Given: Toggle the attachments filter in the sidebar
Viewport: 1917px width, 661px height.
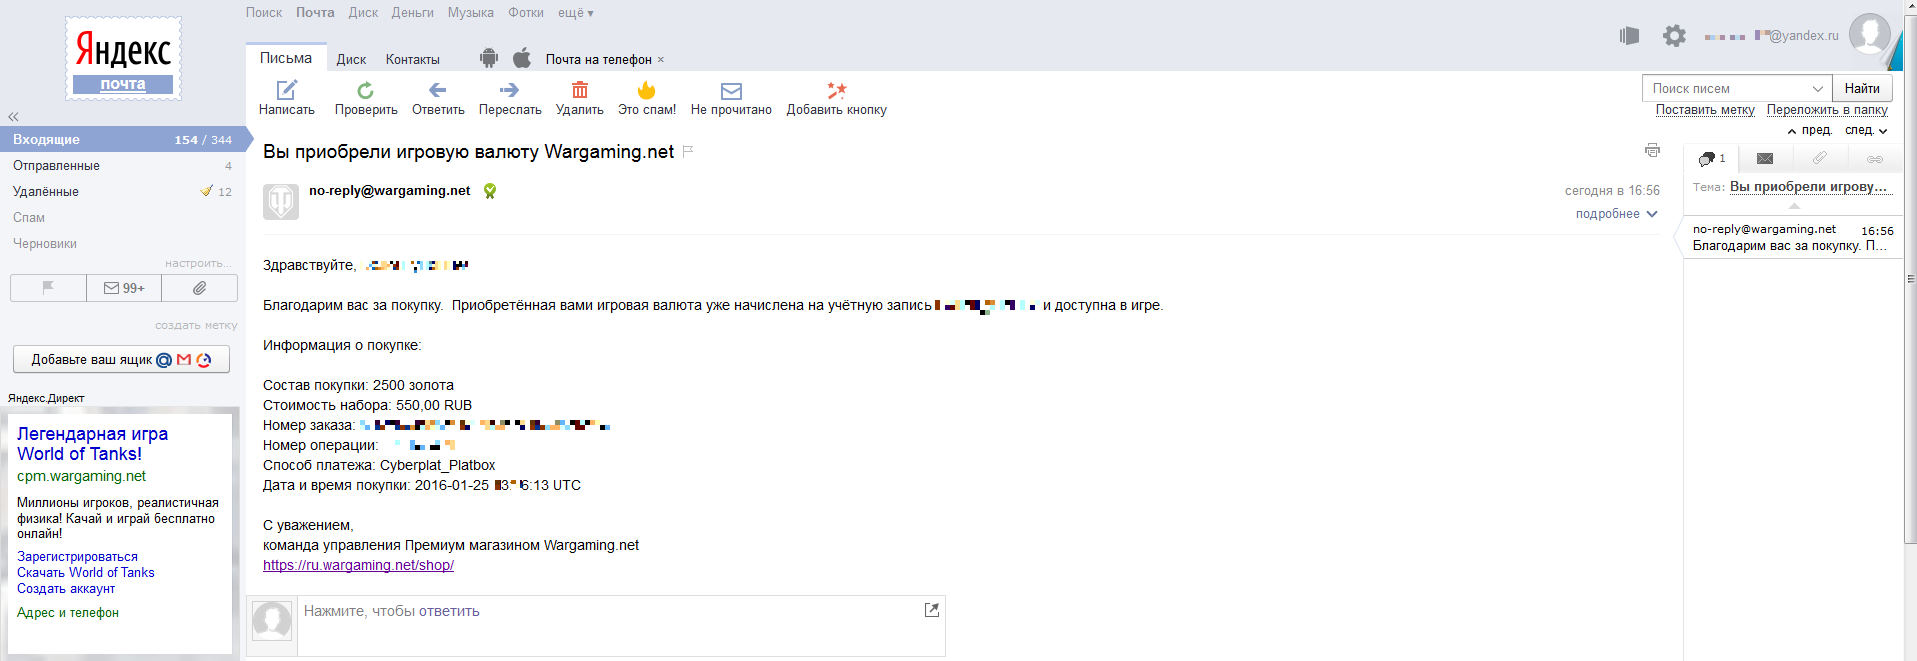Looking at the screenshot, I should point(200,288).
